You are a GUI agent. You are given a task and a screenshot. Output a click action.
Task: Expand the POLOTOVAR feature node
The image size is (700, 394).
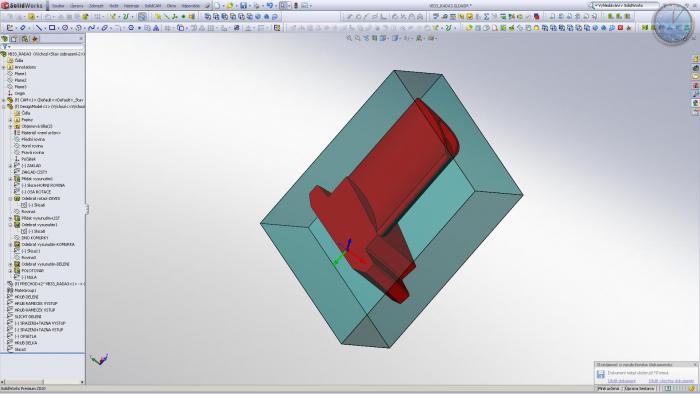(x=11, y=270)
